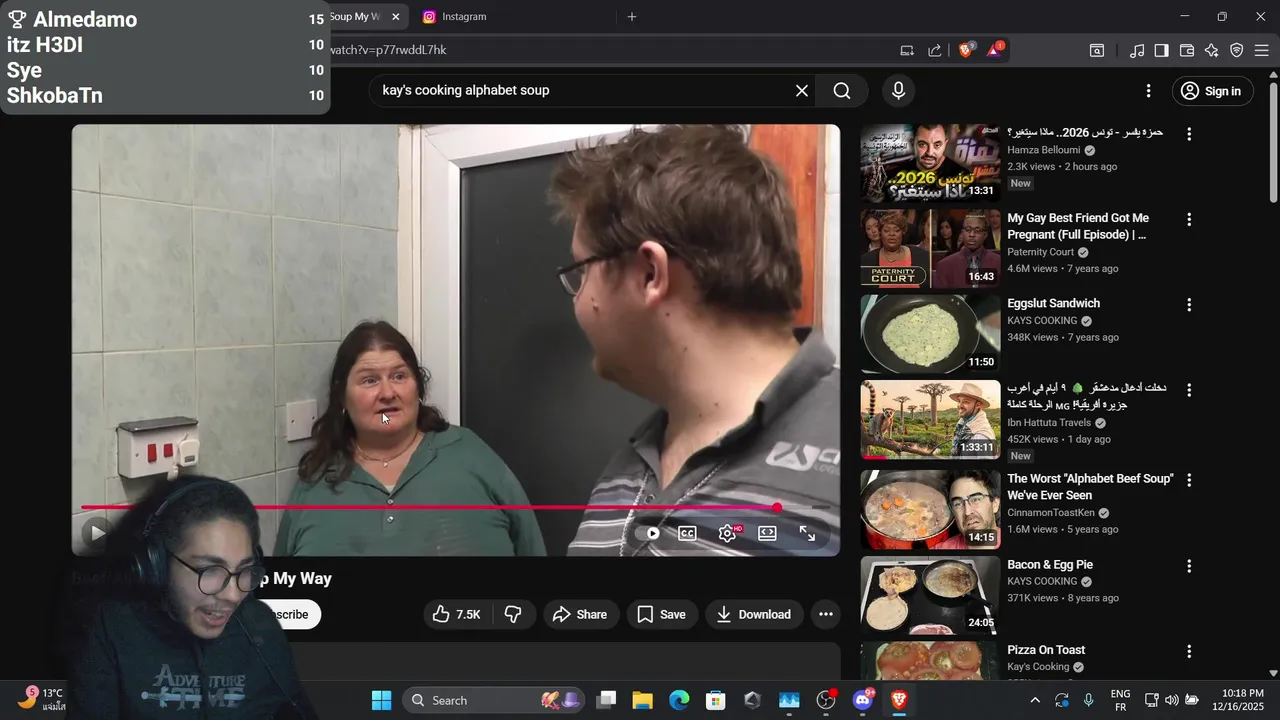Open options menu for Pizza On Toast

point(1189,651)
